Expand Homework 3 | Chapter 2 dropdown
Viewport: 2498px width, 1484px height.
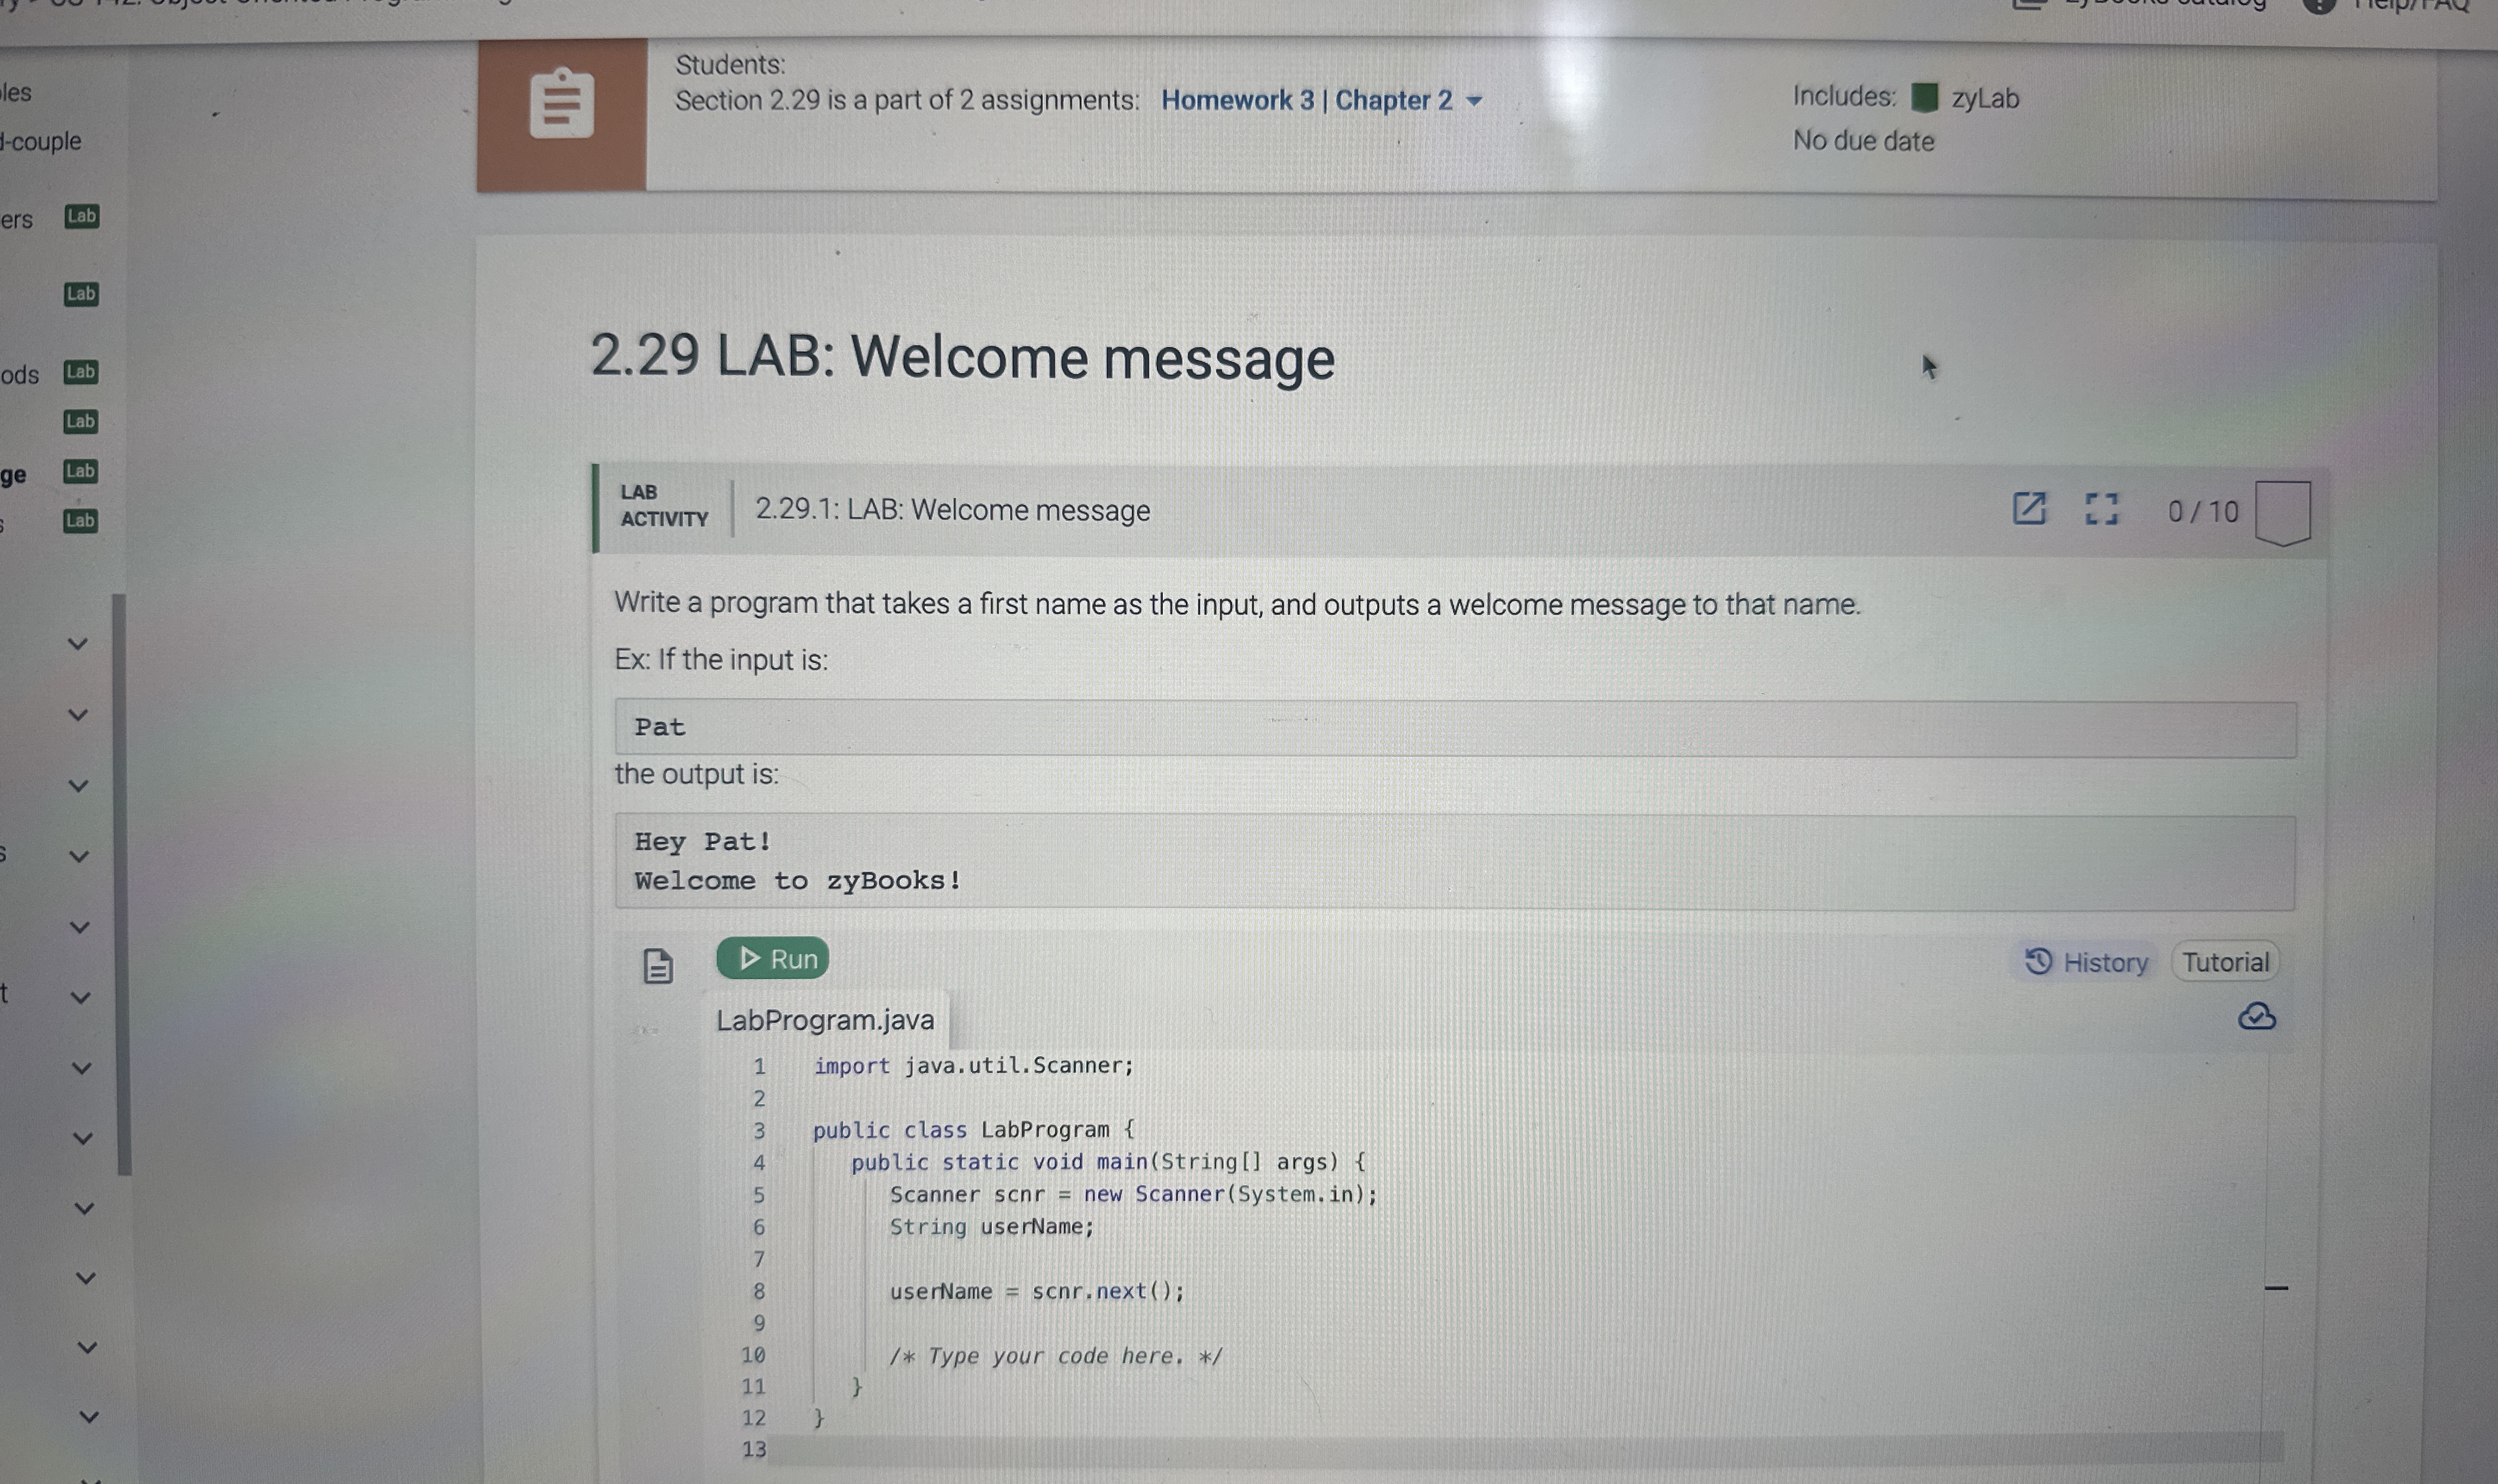[x=1474, y=101]
